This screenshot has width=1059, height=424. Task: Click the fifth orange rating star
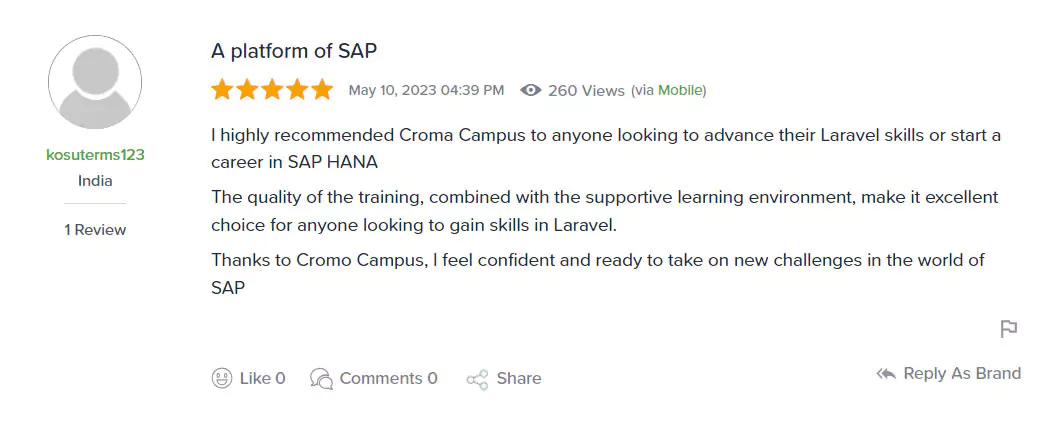[x=322, y=90]
